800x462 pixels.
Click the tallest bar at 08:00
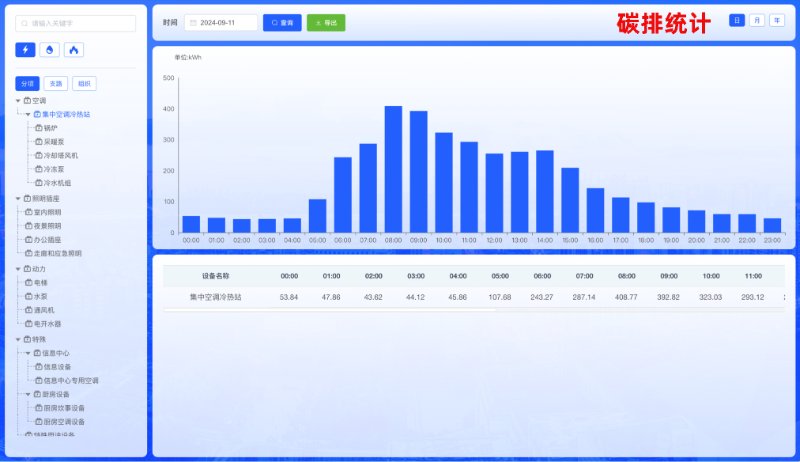(393, 168)
